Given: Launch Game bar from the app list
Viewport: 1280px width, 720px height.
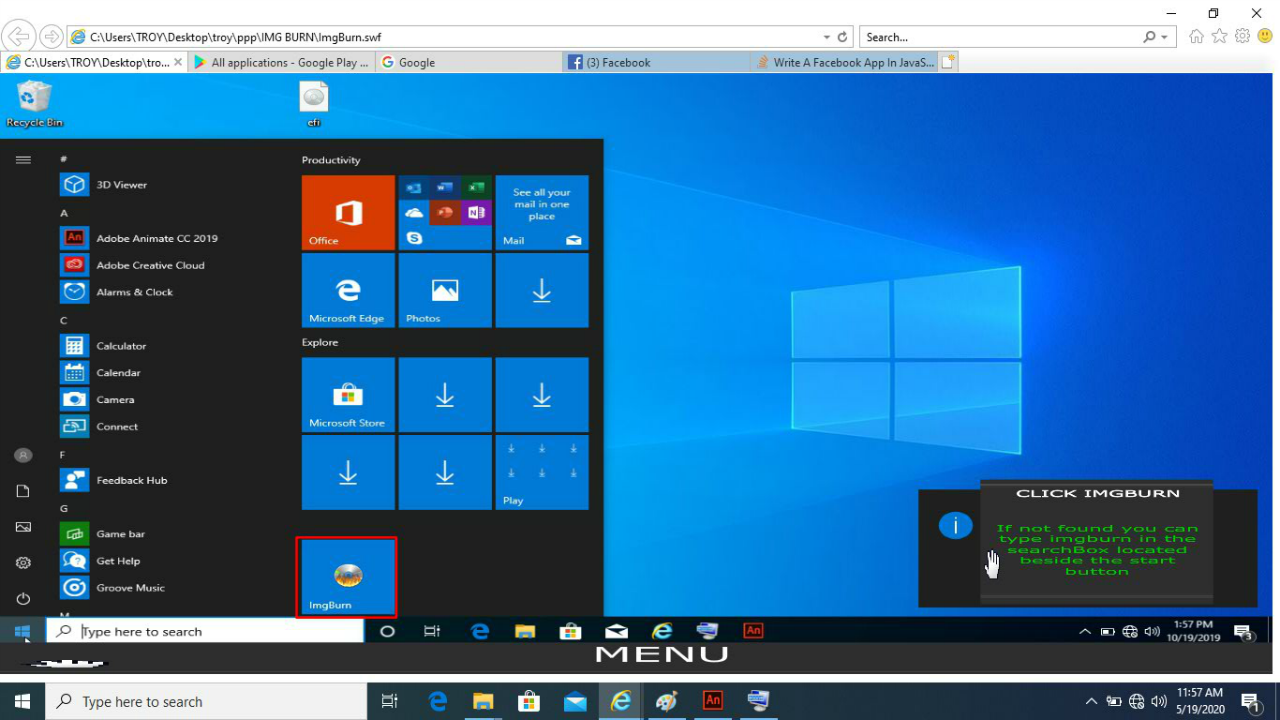Looking at the screenshot, I should click(103, 534).
